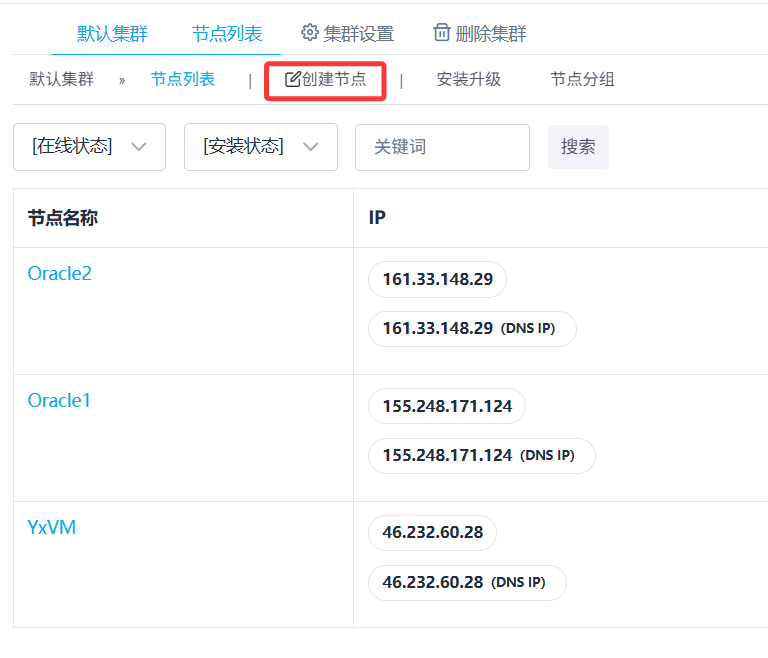Click the trash icon for delete cluster
768x658 pixels.
(442, 33)
